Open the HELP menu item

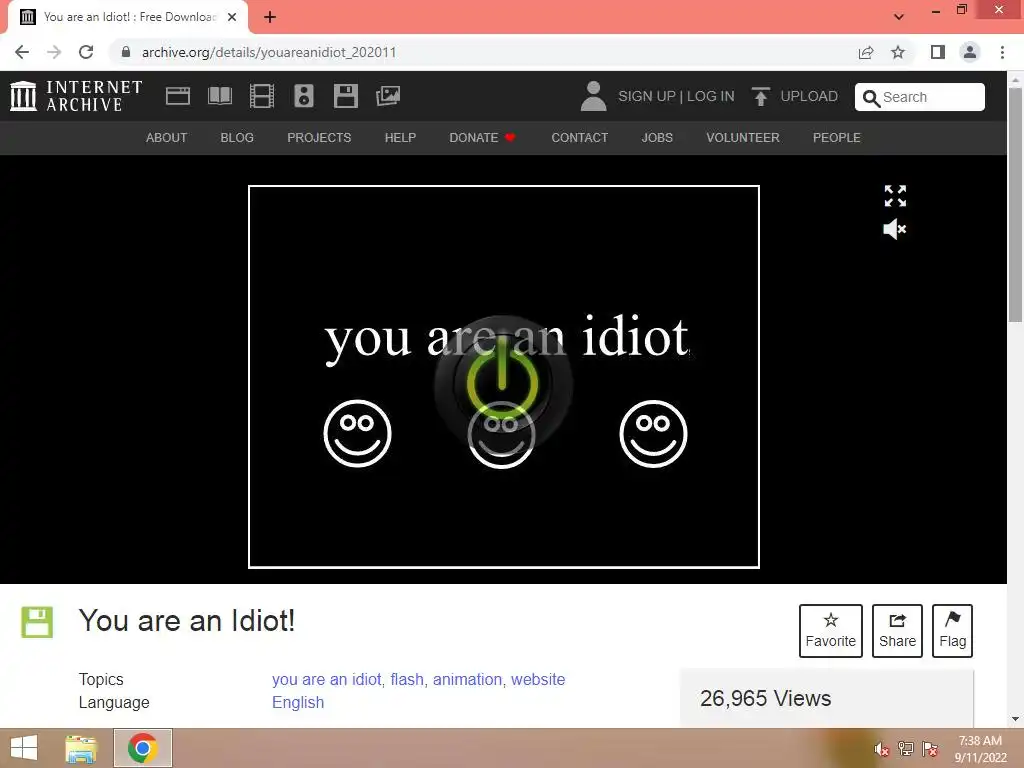(400, 138)
